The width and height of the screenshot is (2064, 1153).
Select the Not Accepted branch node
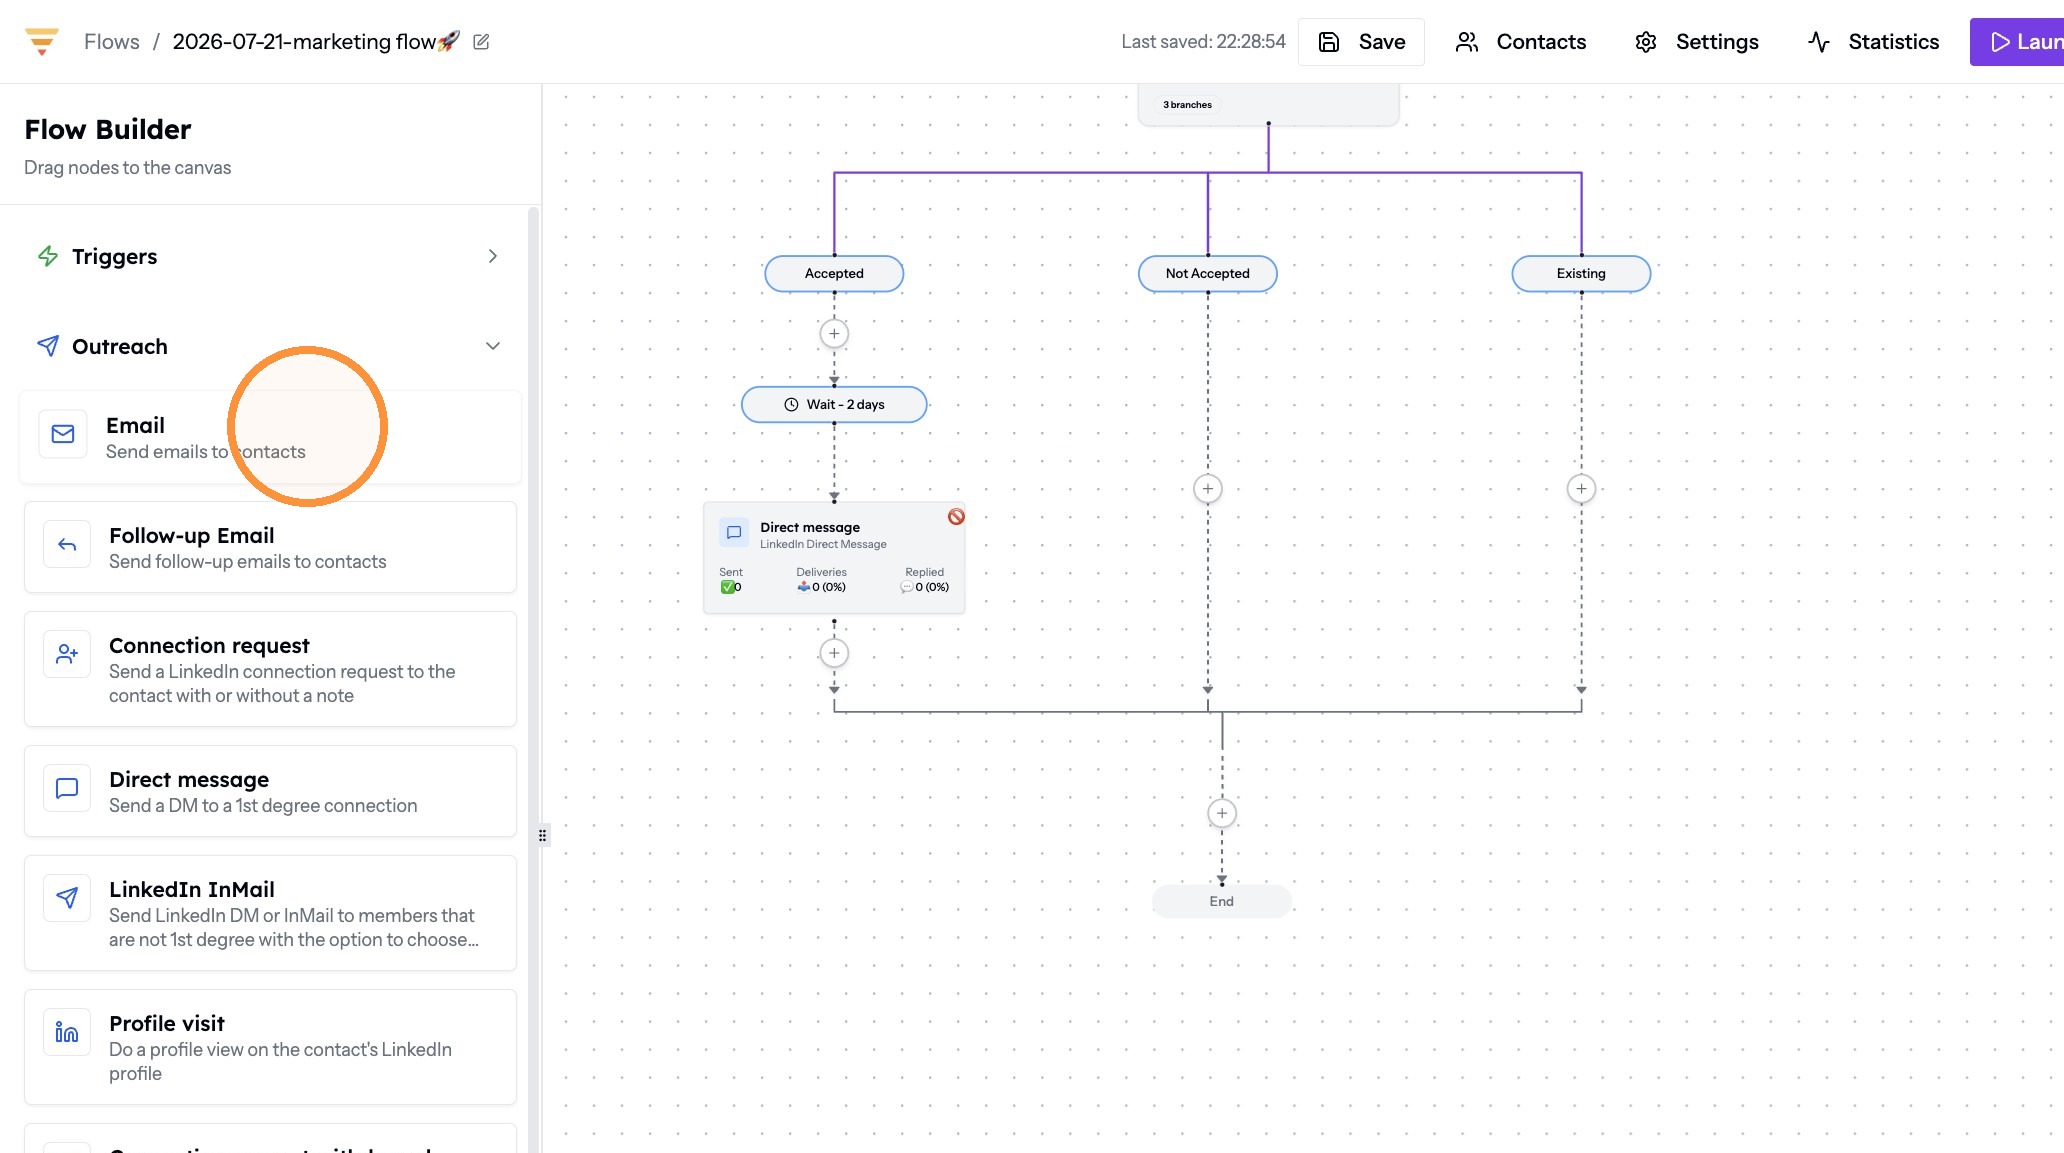pyautogui.click(x=1208, y=273)
